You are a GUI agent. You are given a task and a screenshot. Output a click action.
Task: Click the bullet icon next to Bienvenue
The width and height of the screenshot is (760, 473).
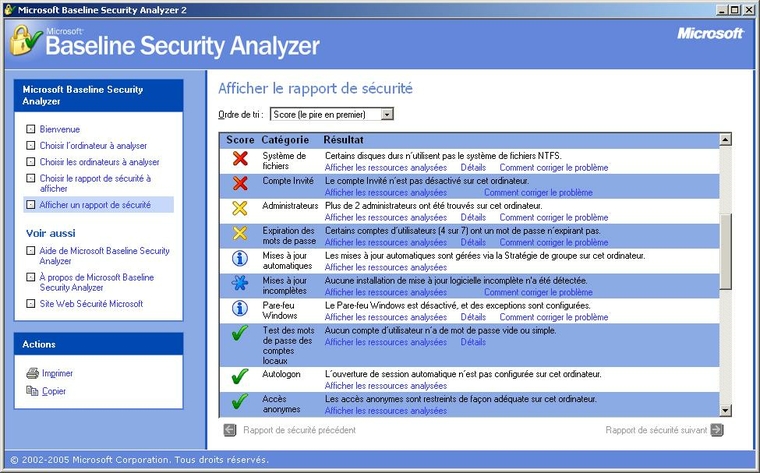(x=31, y=129)
